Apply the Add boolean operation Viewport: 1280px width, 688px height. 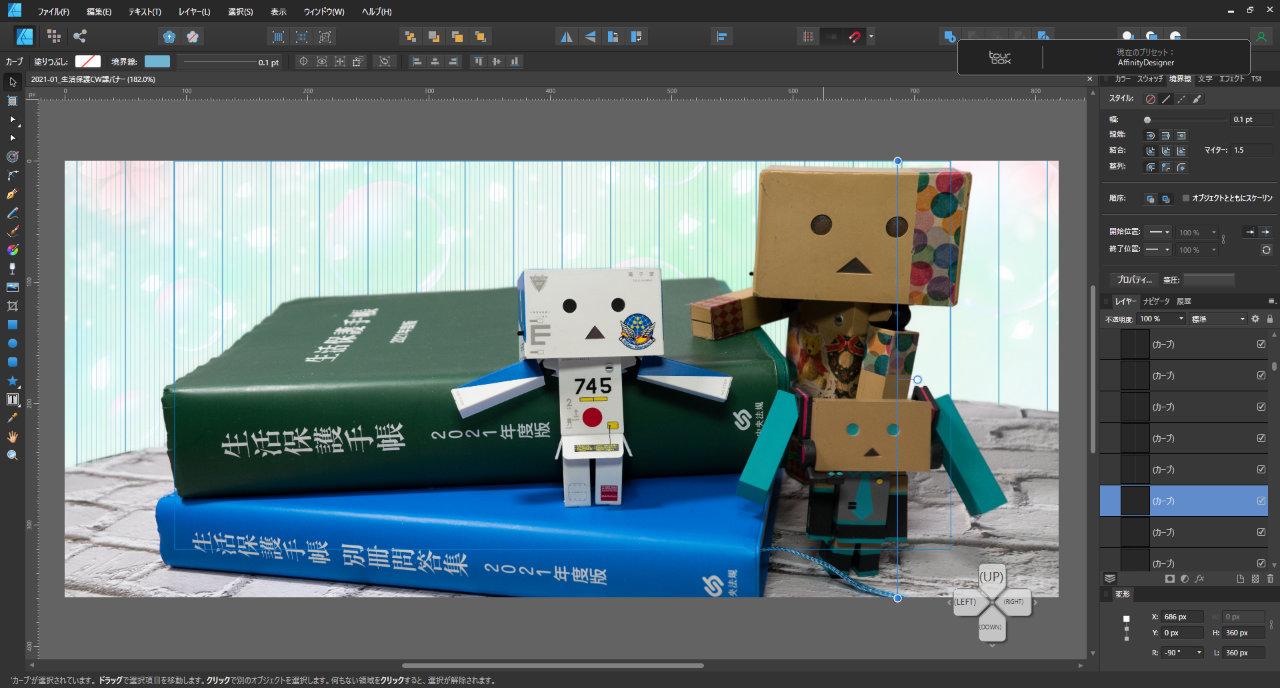pos(949,36)
